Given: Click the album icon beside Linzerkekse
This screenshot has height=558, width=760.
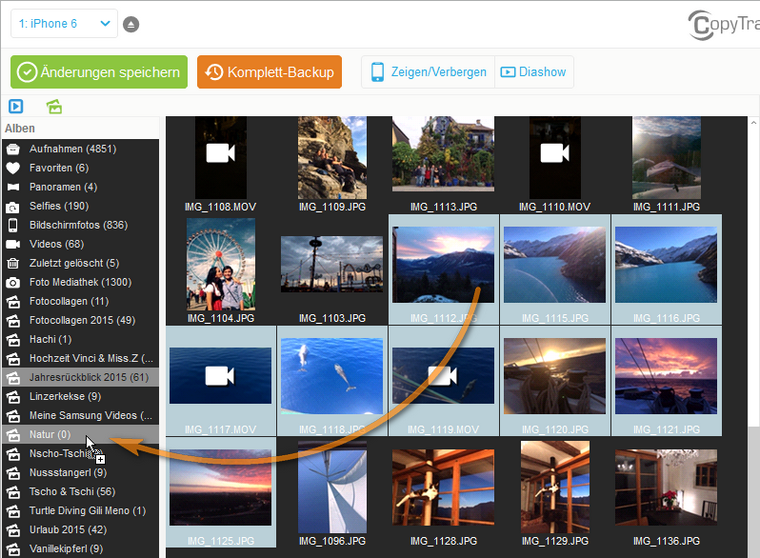Looking at the screenshot, I should coord(13,397).
